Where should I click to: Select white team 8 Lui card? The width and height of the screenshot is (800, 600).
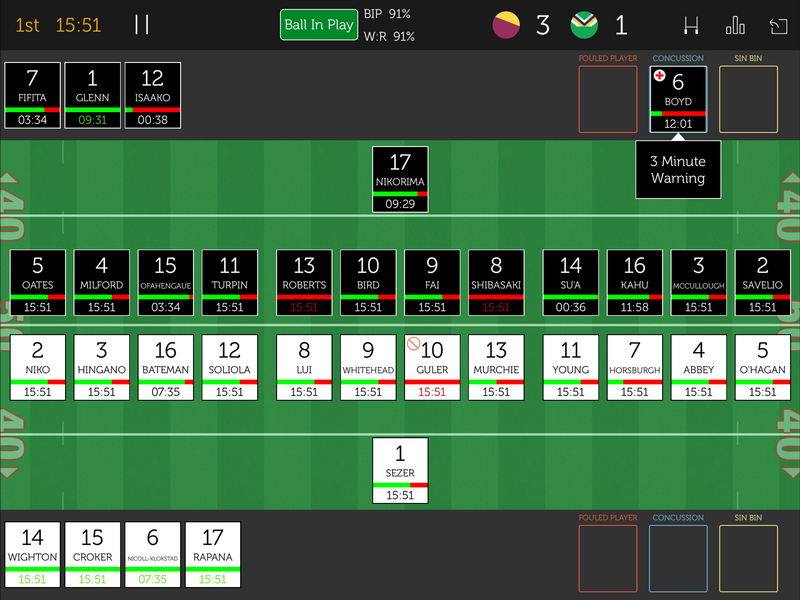point(304,367)
